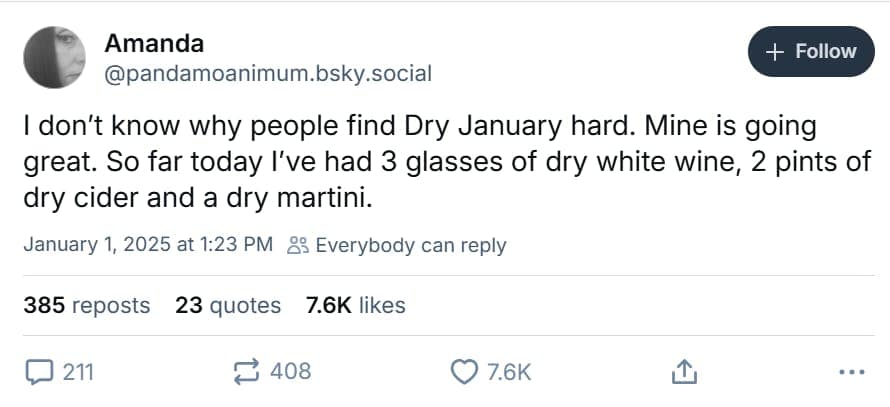Image resolution: width=890 pixels, height=407 pixels.
Task: Click the 7.6K count beside the heart
Action: click(508, 372)
